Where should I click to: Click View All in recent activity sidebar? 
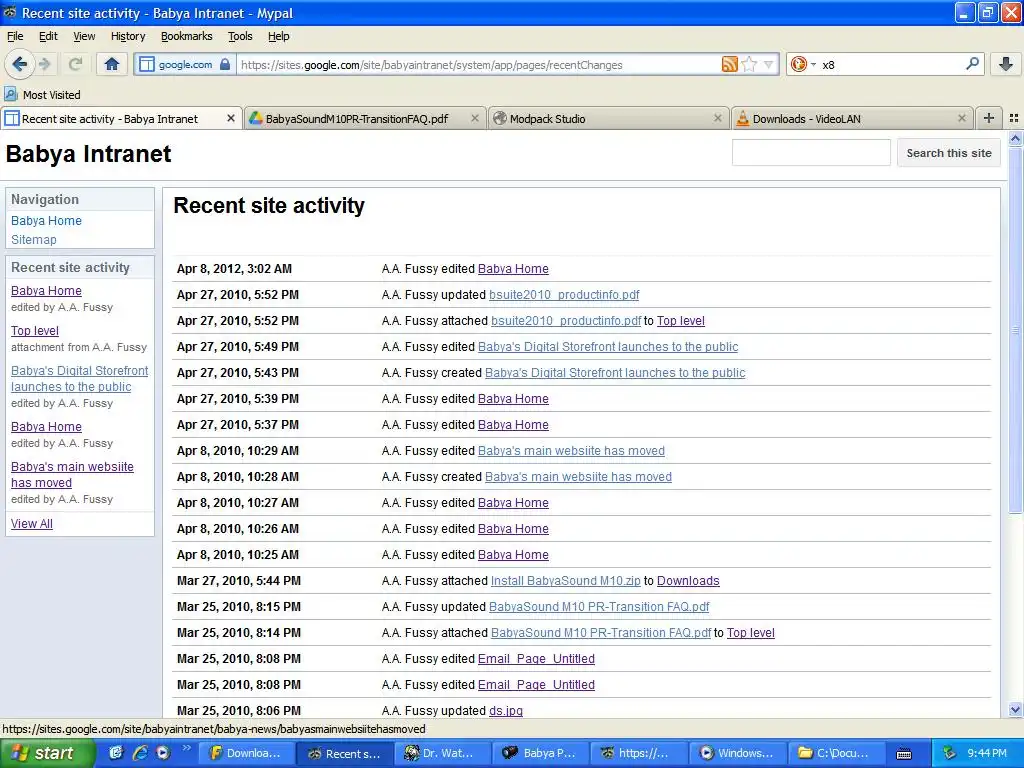pyautogui.click(x=32, y=523)
